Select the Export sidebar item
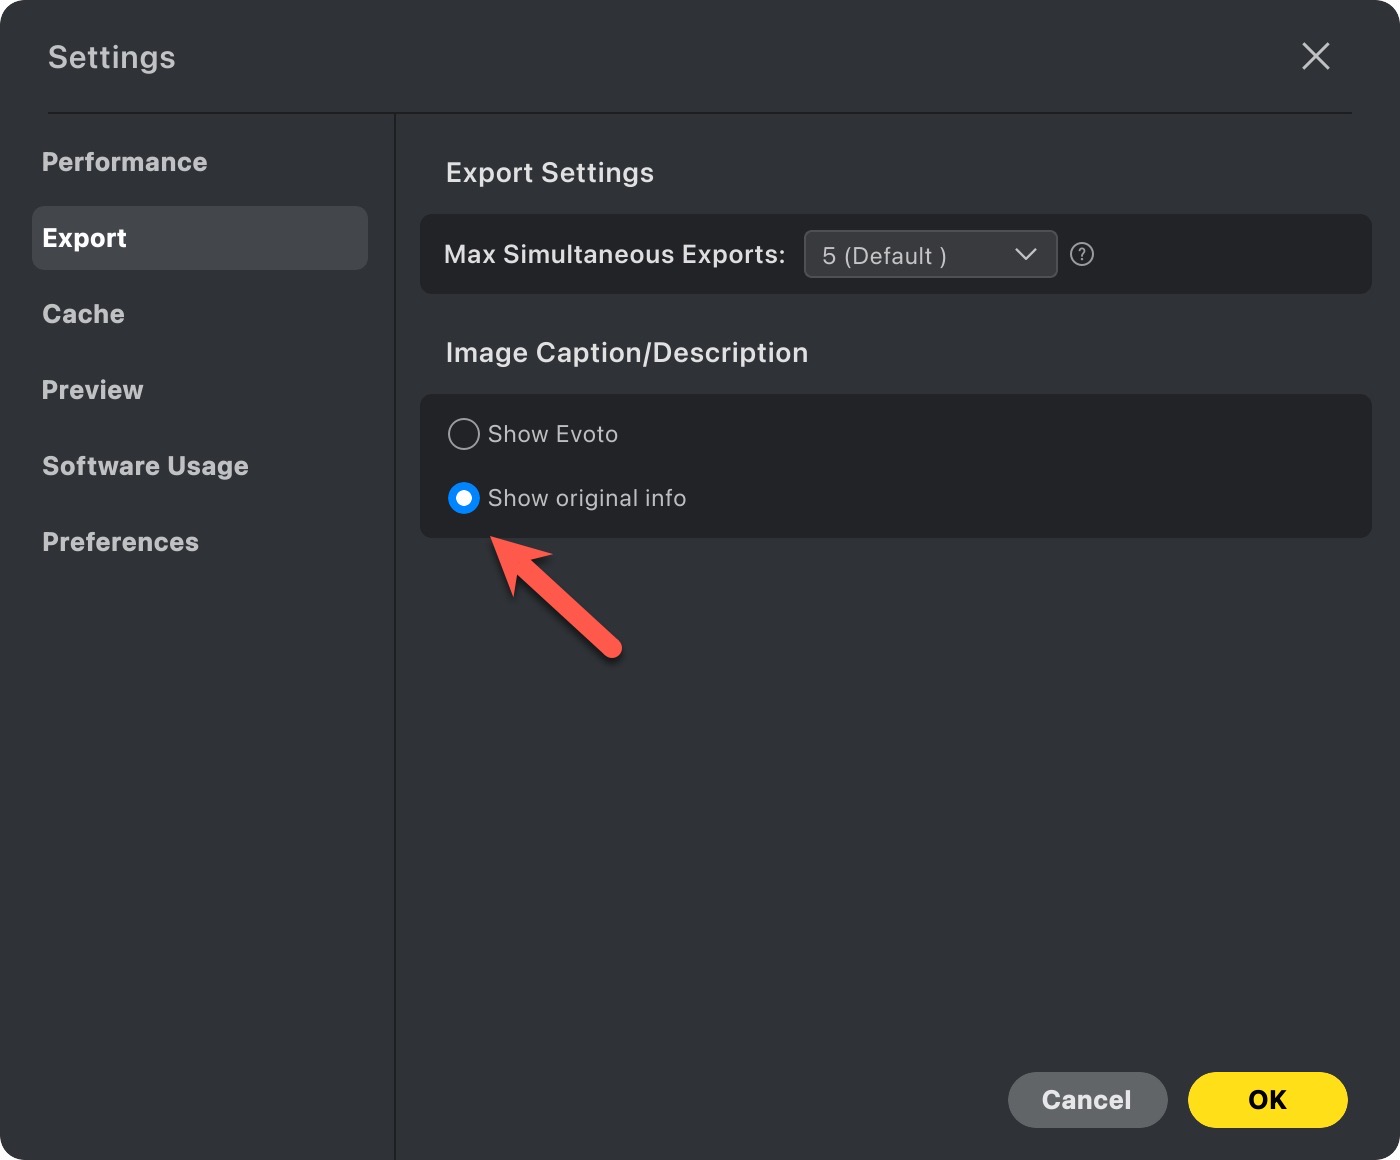 [x=199, y=238]
